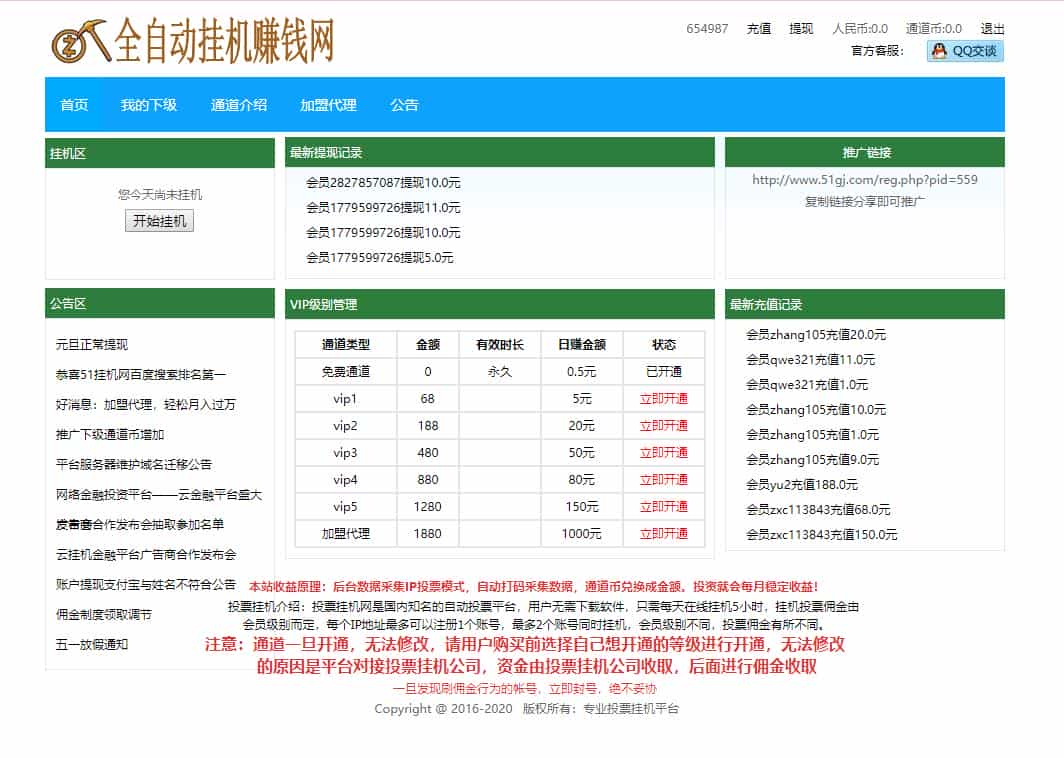This screenshot has height=759, width=1064.
Task: Click the 人民币:0.0 balance
Action: [860, 28]
